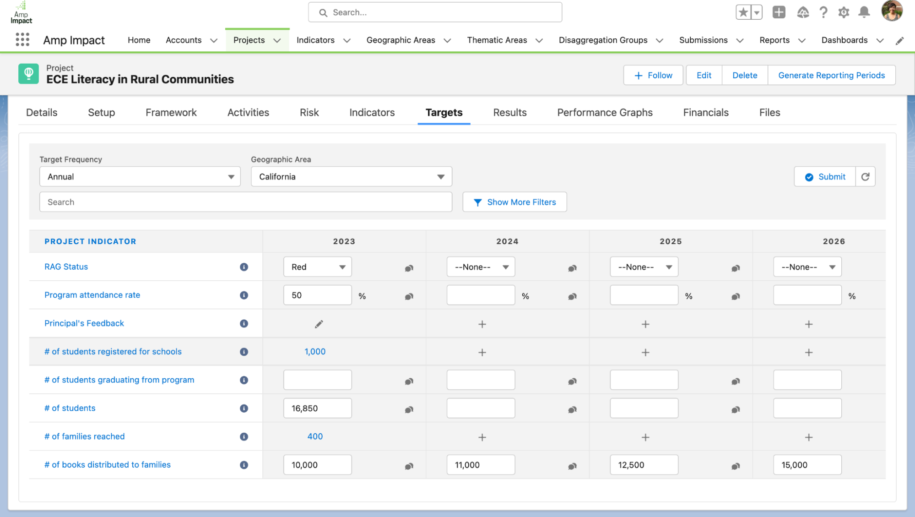Click the info icon for RAG Status
This screenshot has height=517, width=915.
point(244,267)
